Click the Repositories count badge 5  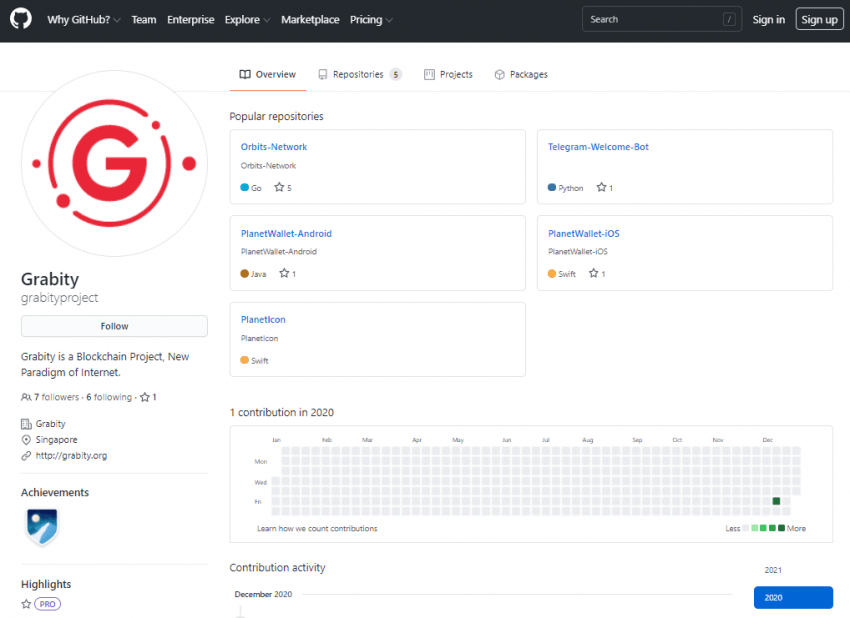tap(396, 74)
